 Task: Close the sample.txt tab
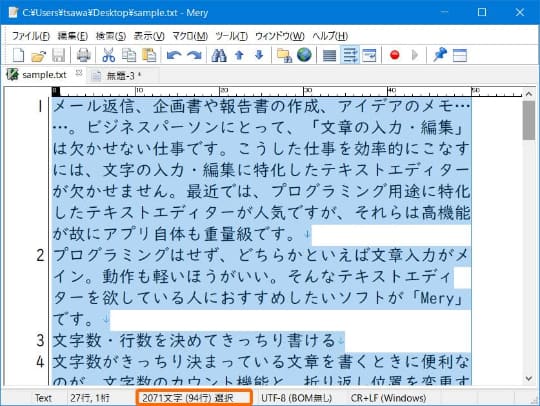coord(79,72)
